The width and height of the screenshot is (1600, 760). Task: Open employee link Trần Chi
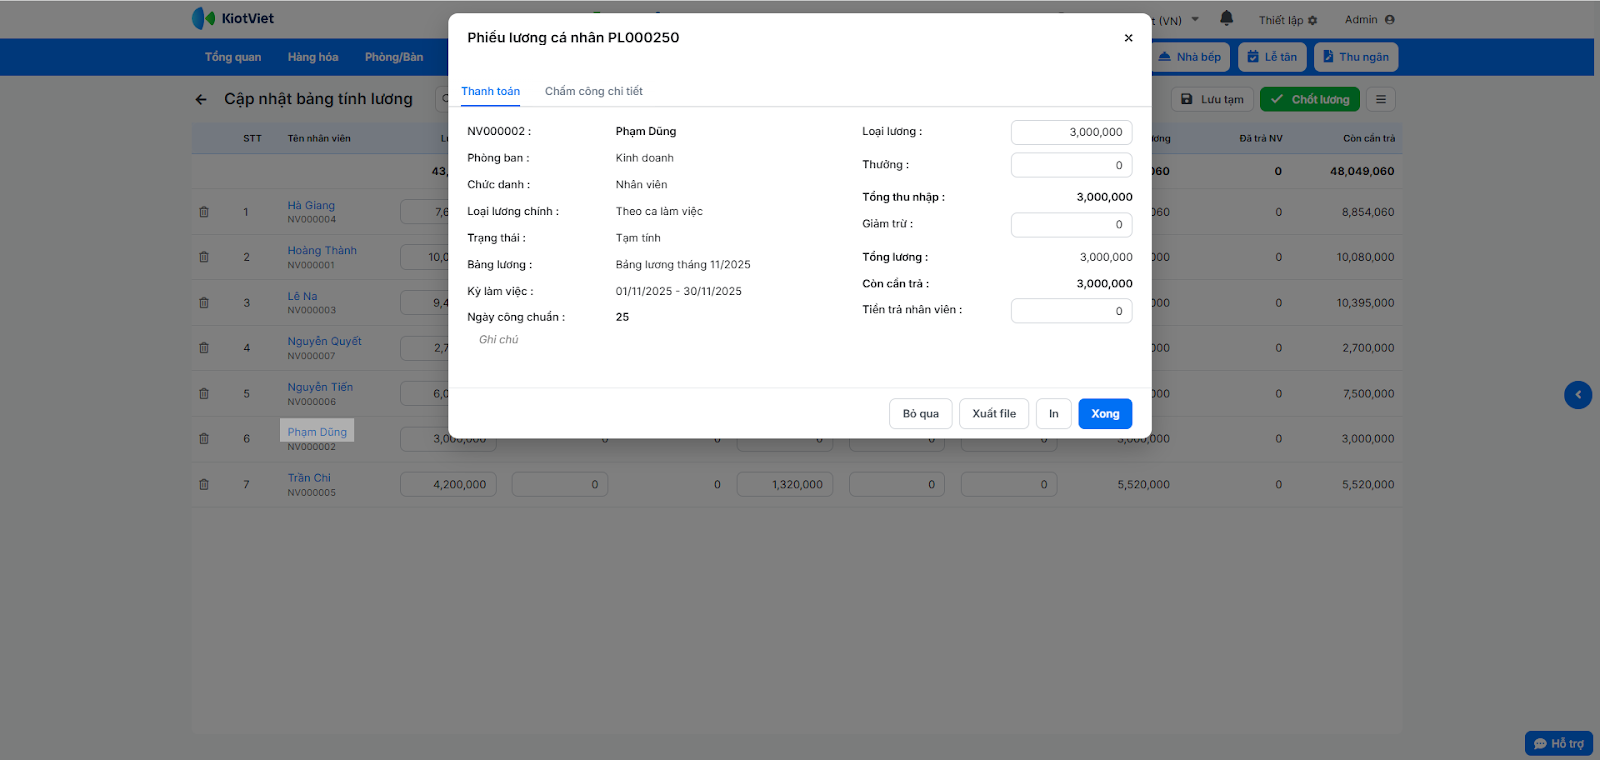click(x=309, y=478)
